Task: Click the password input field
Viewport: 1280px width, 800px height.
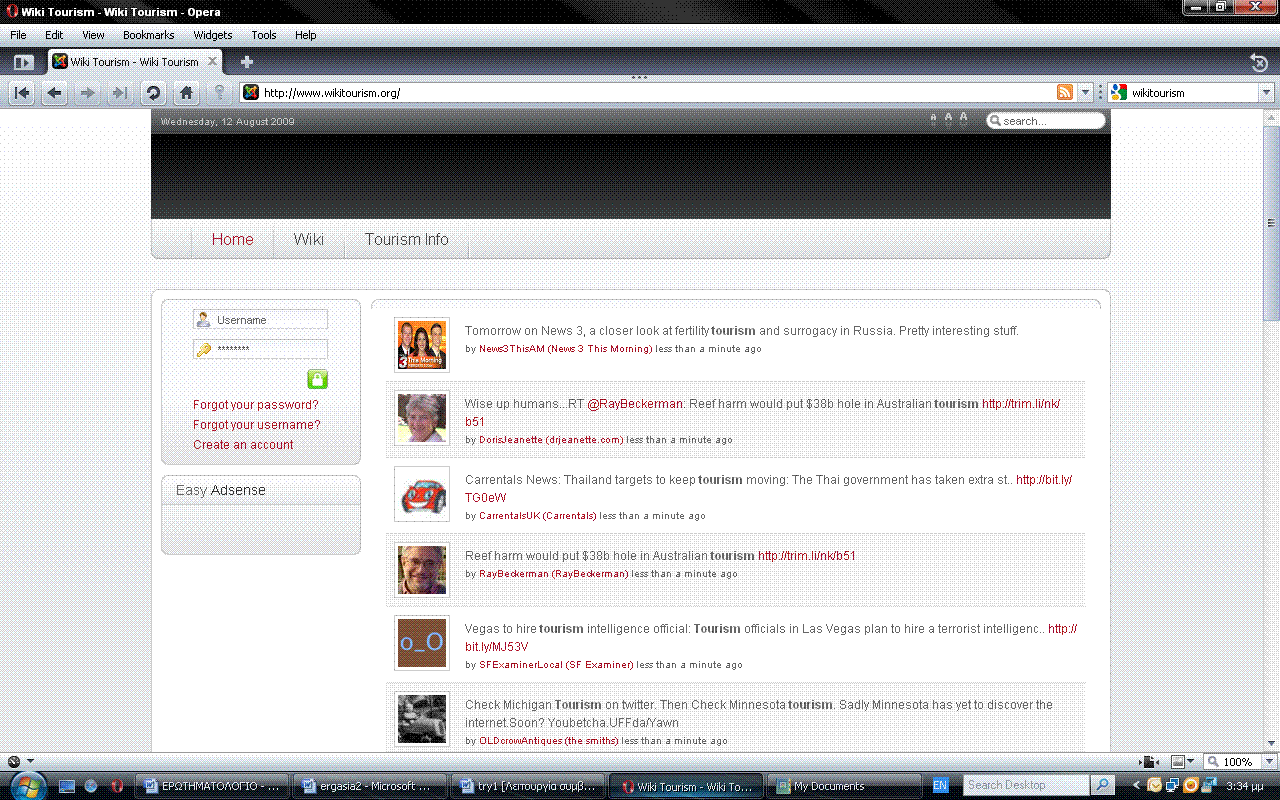Action: pos(261,350)
